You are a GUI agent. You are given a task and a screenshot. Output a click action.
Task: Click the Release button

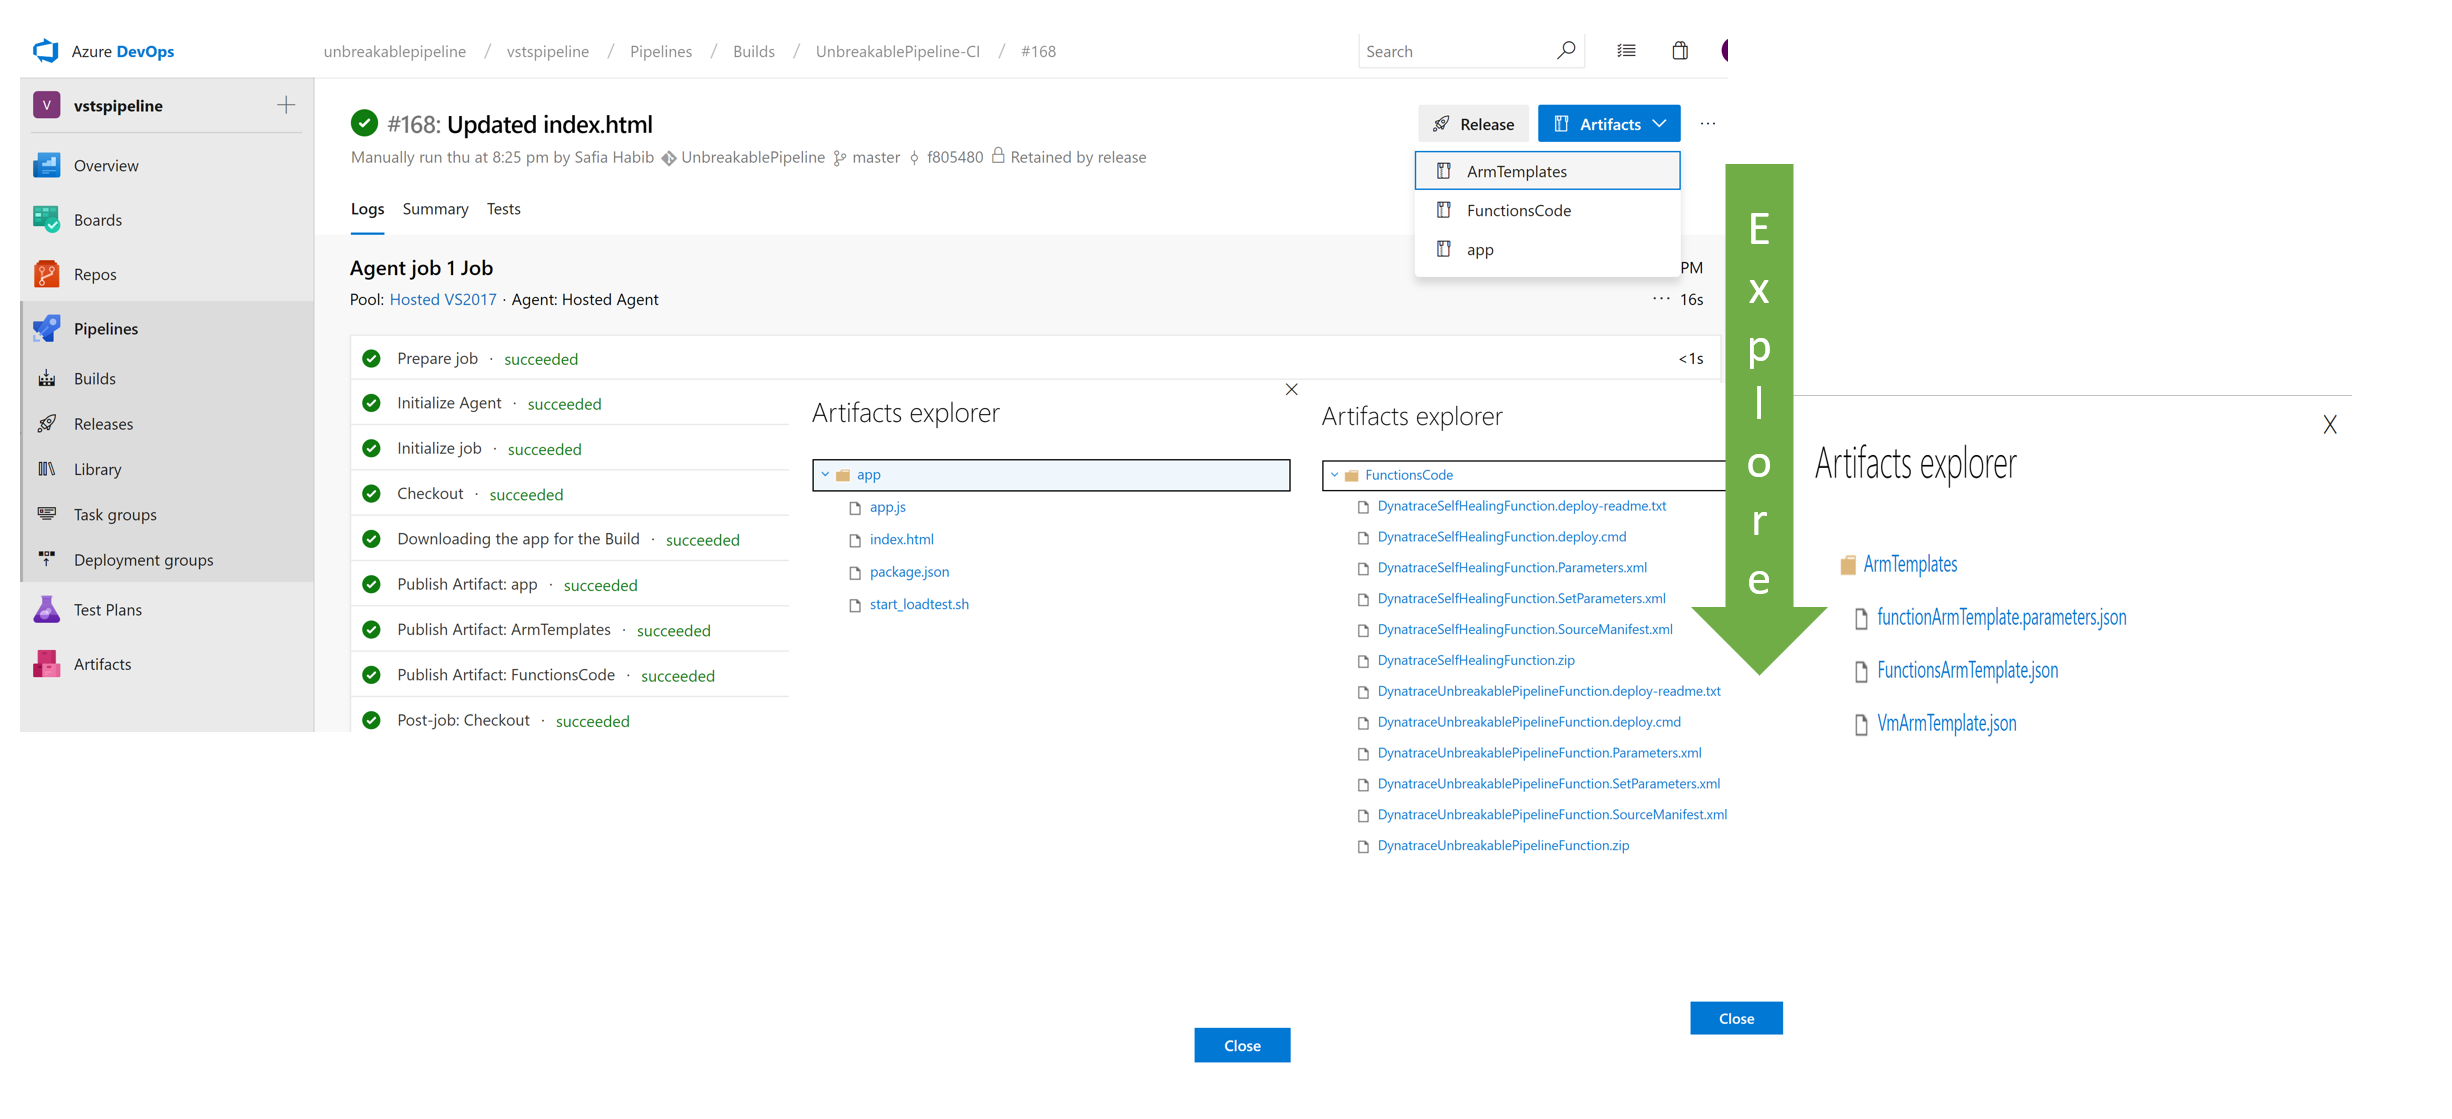point(1473,124)
